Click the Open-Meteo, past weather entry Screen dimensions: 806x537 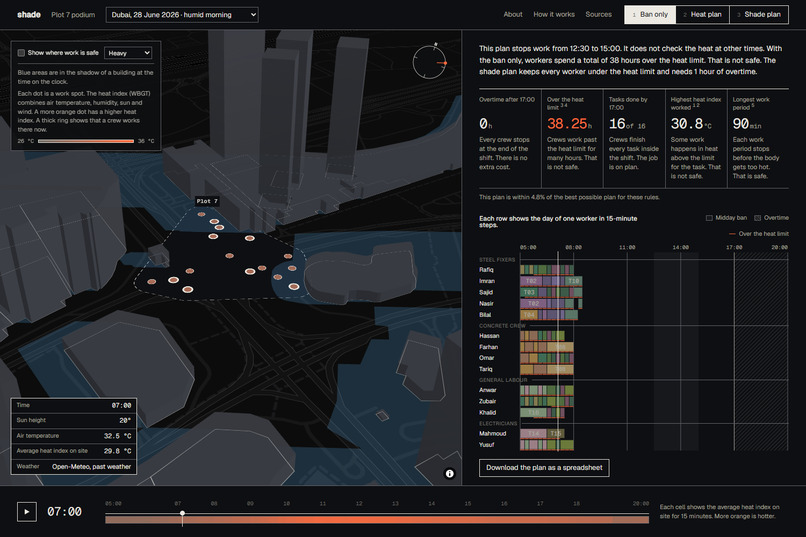point(74,467)
